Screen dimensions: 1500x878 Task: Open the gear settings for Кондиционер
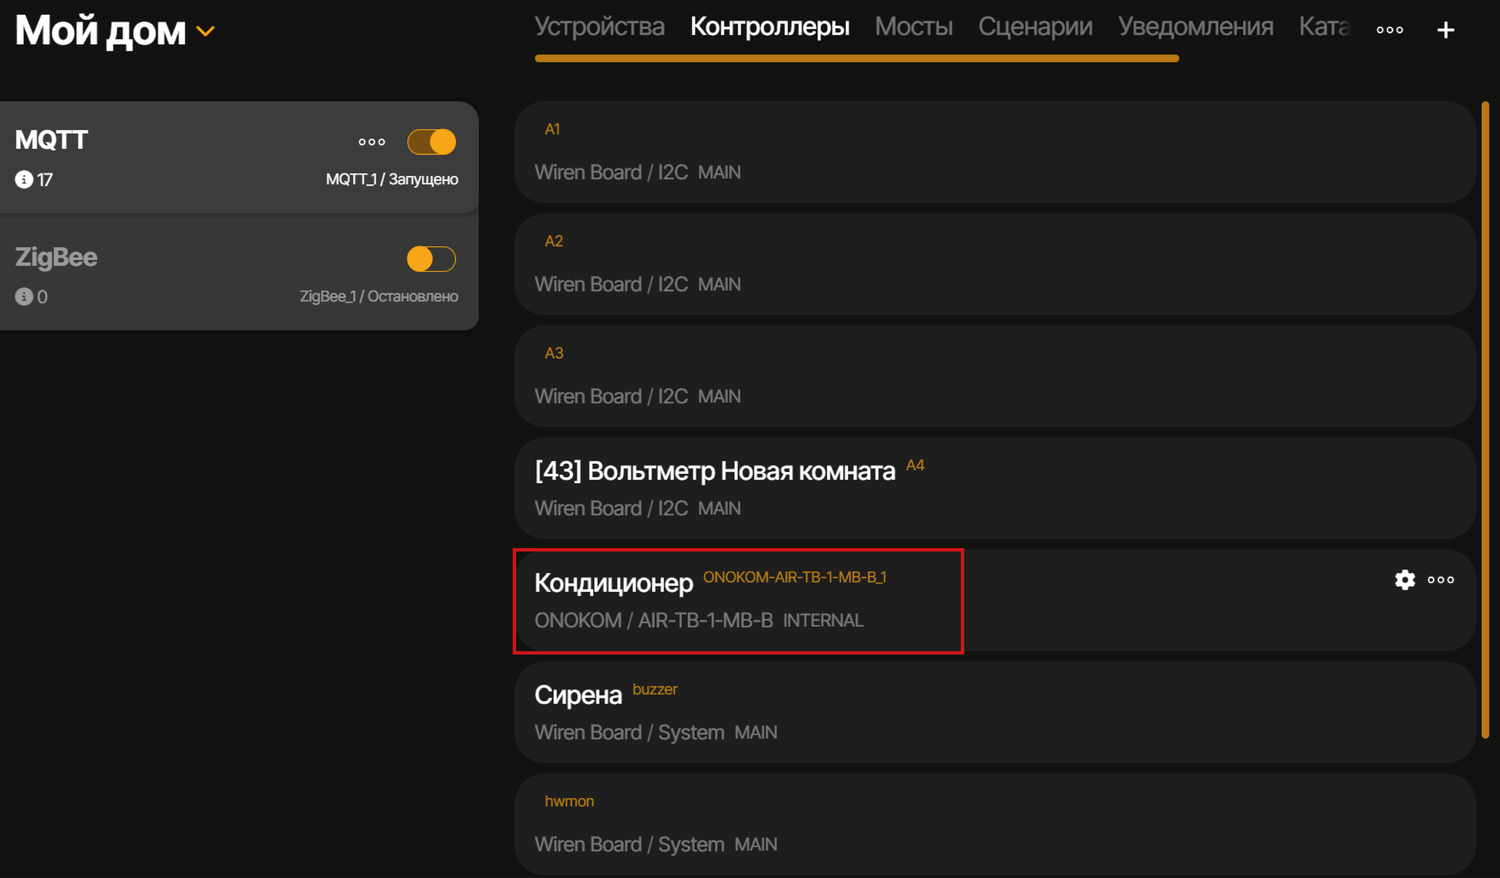(1404, 580)
